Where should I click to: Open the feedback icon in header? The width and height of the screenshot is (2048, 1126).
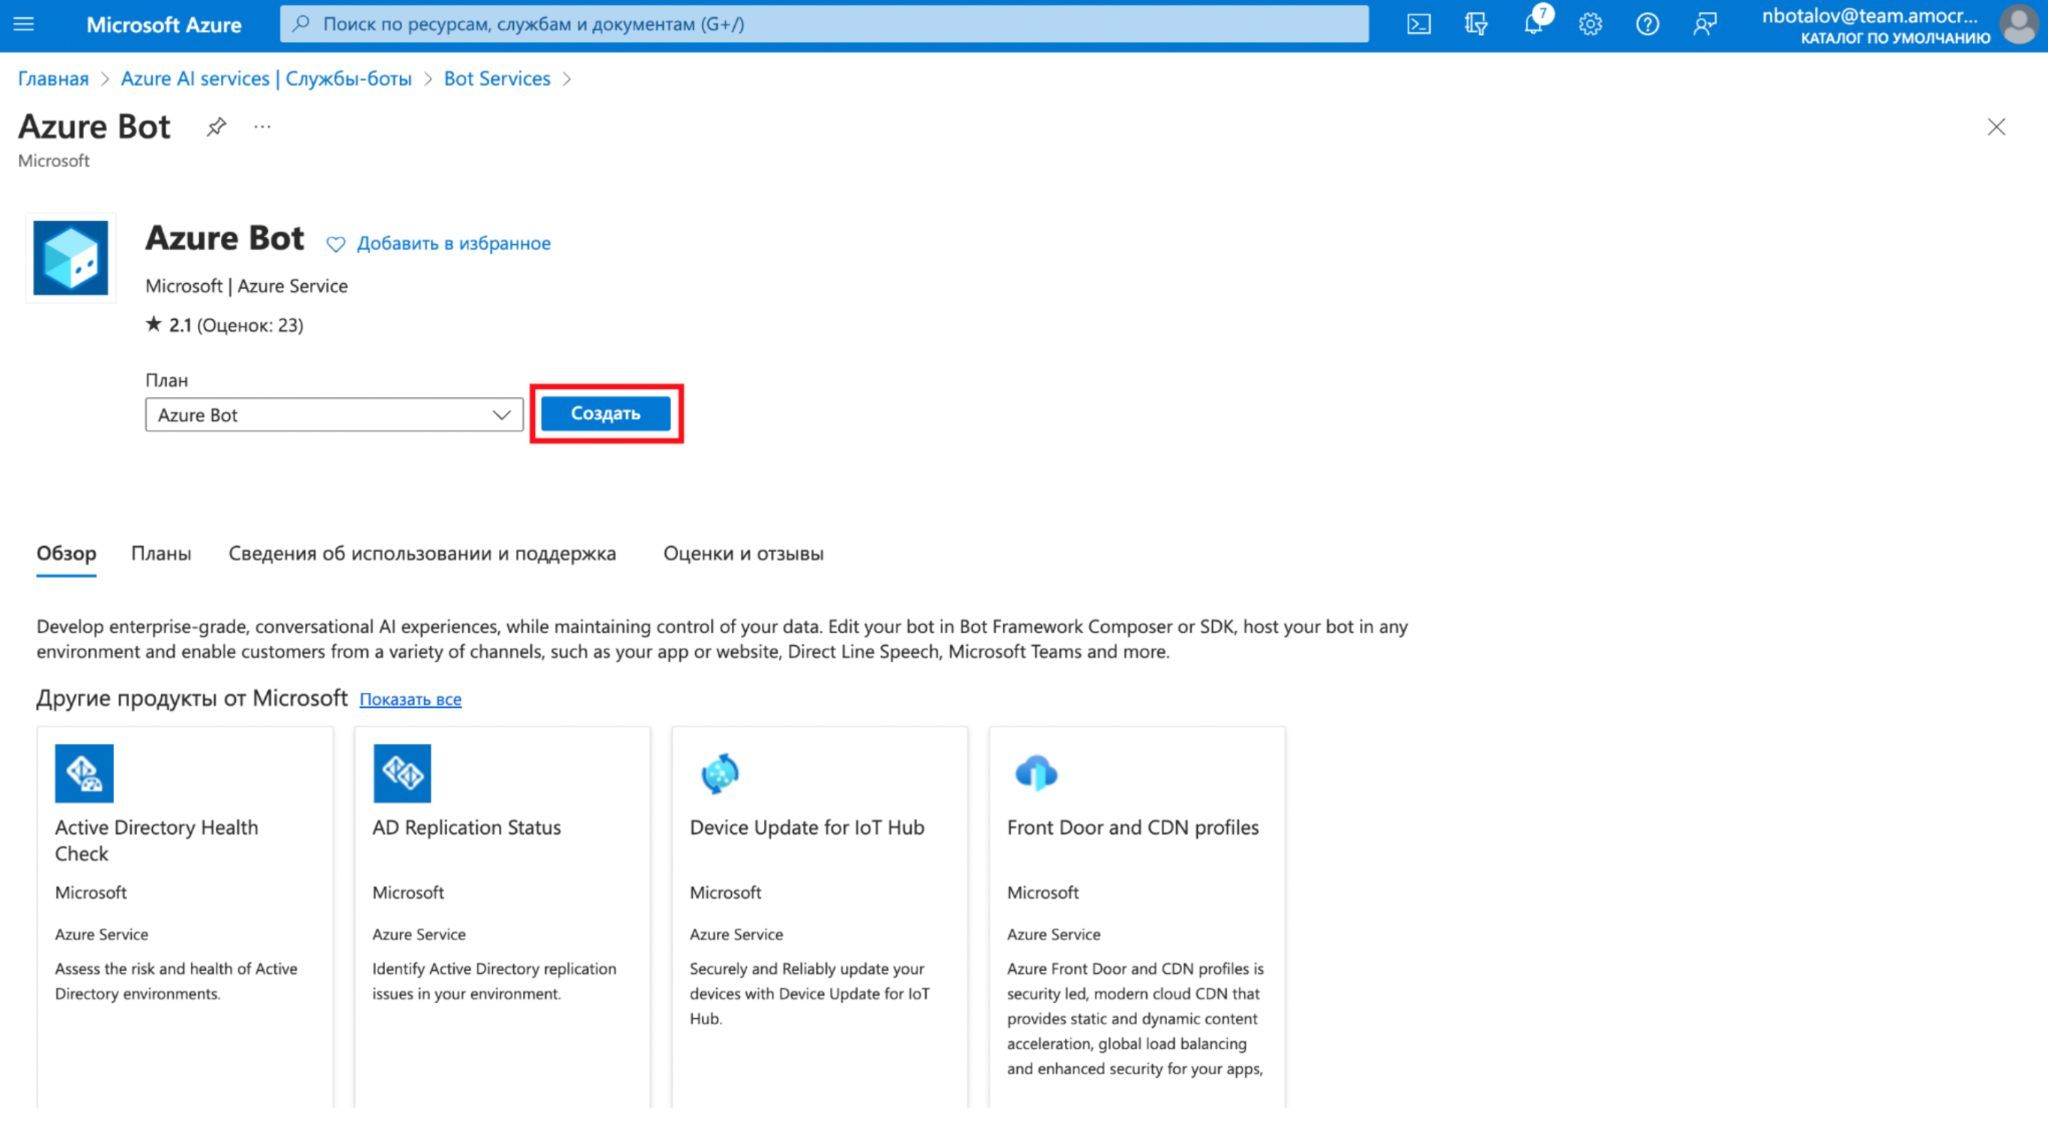[1705, 24]
